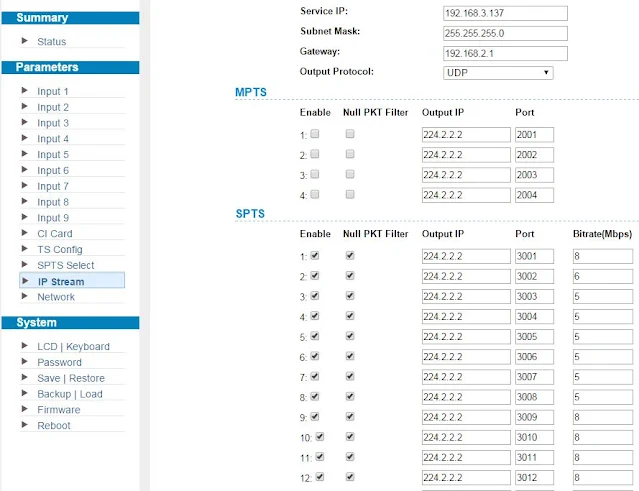
Task: Click the arrow icon beside TS Config
Action: [x=24, y=249]
